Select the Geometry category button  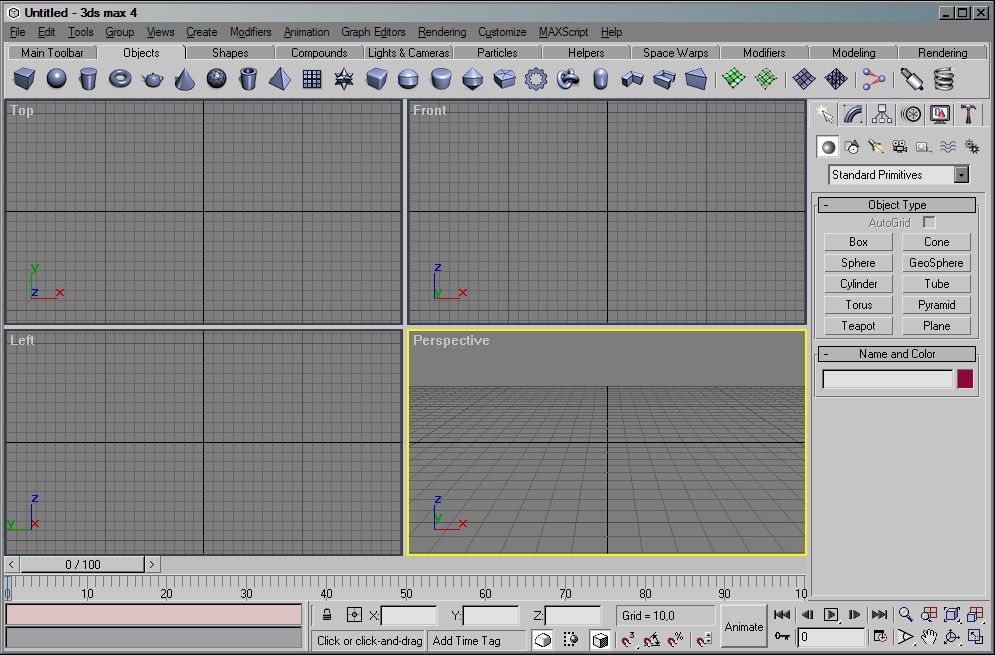pyautogui.click(x=827, y=147)
